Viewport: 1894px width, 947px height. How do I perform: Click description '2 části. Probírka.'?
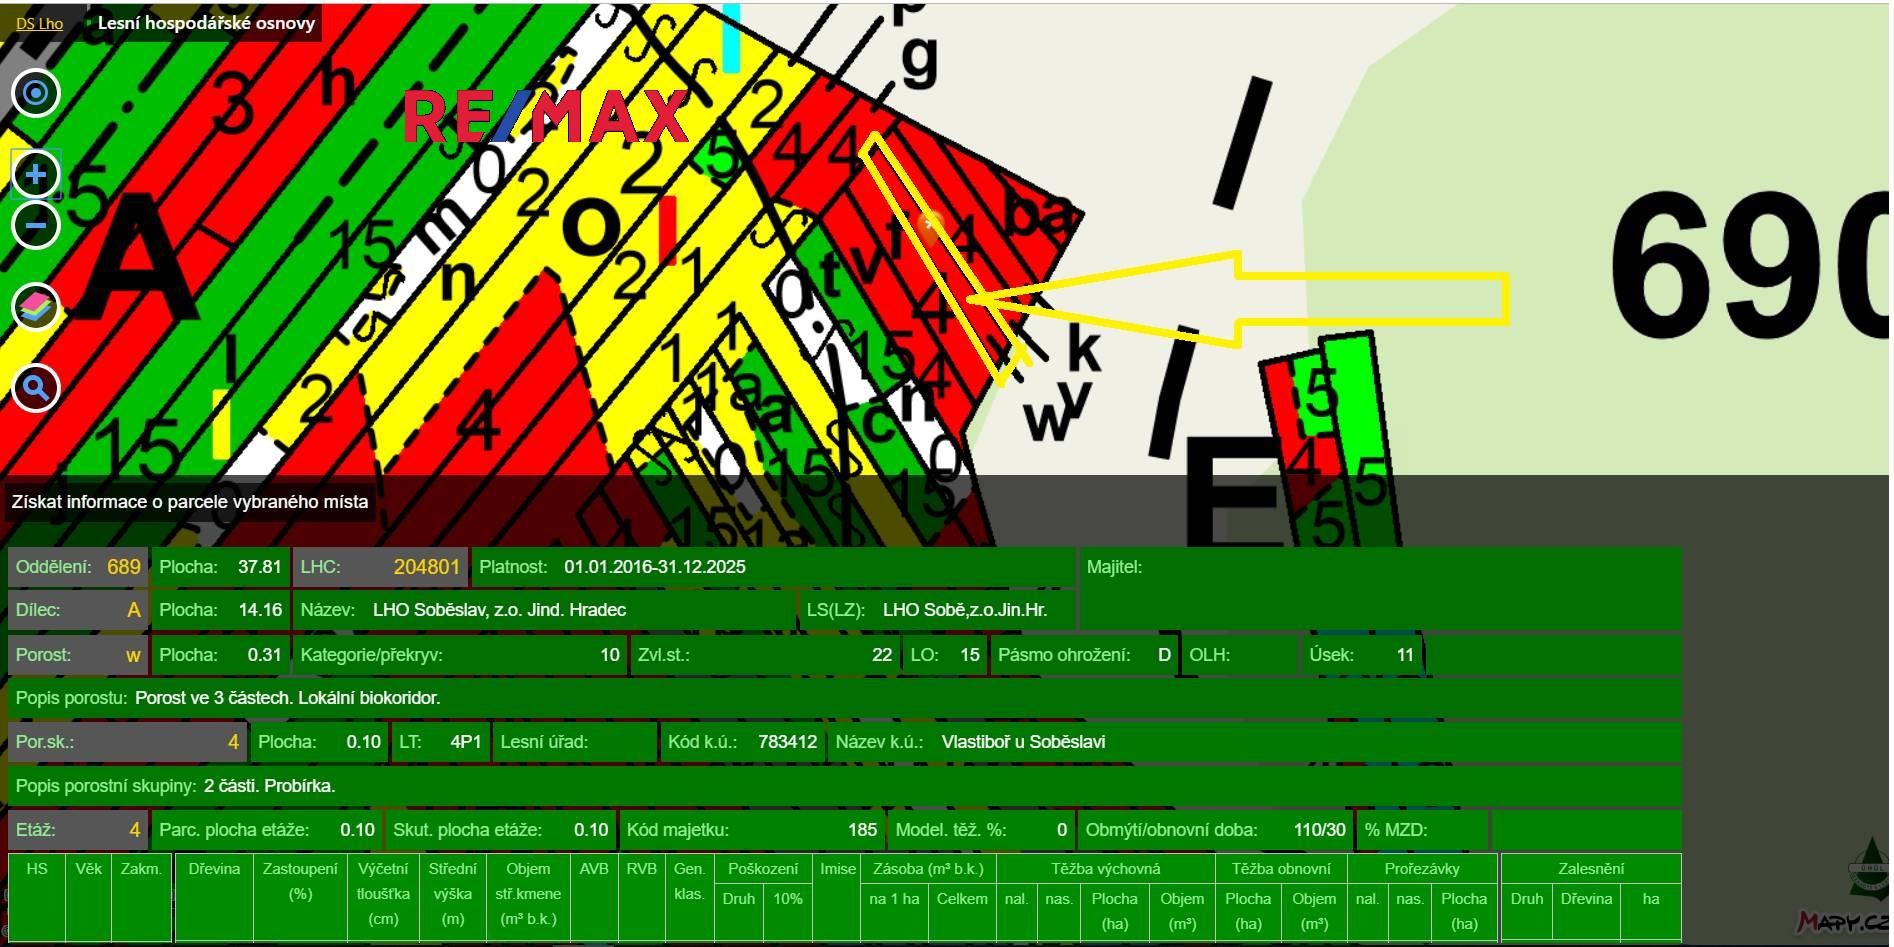(270, 786)
